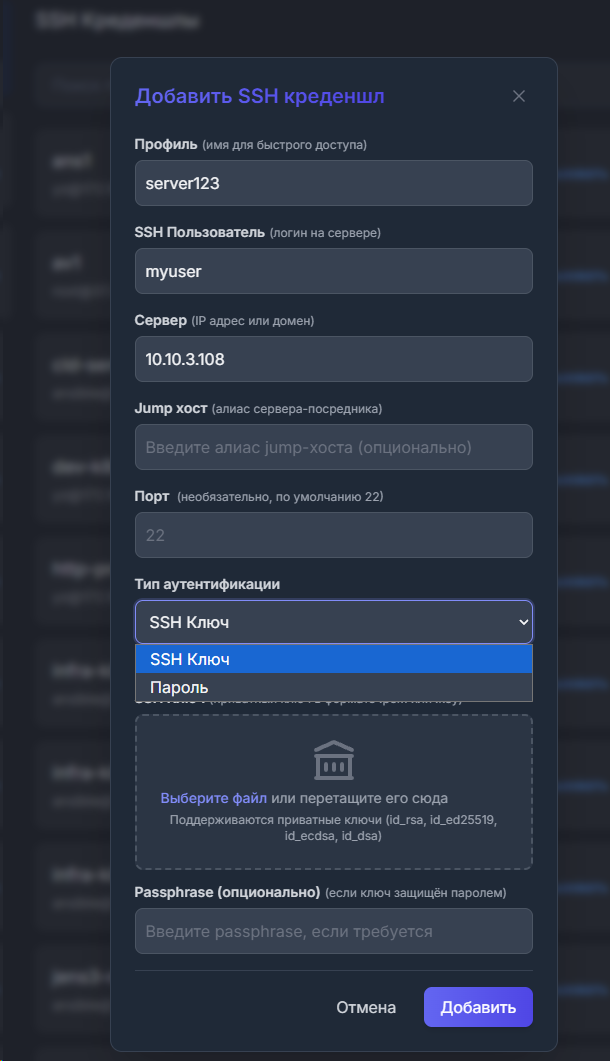
Task: Click the building upload icon in drop zone
Action: point(334,760)
